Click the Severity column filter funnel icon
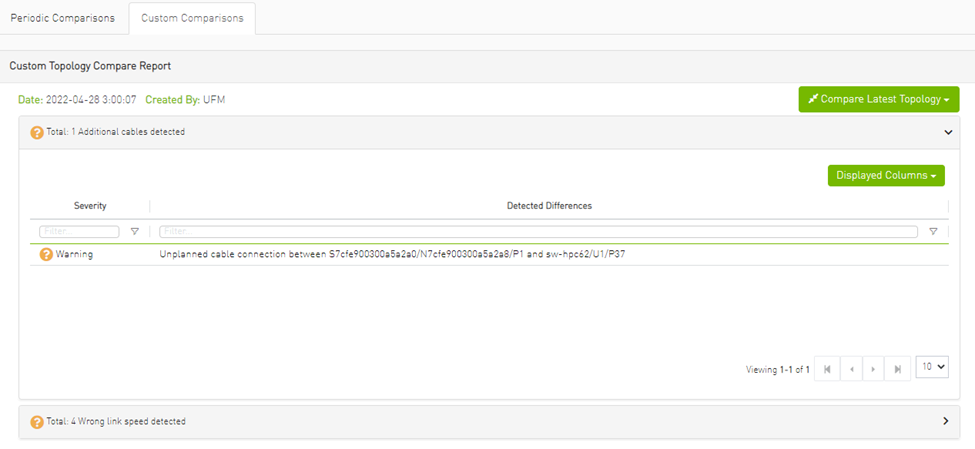Screen dimensions: 975x449 135,231
